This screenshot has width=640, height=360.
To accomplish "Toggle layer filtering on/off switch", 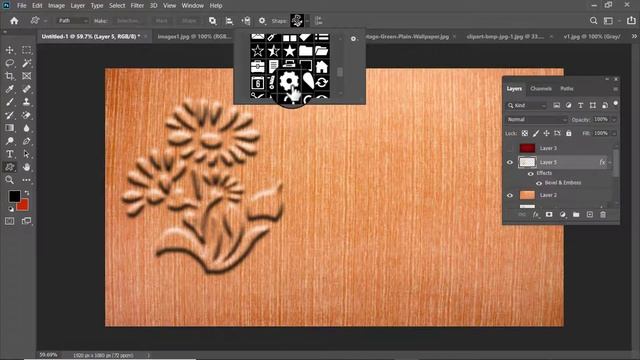I will 616,104.
